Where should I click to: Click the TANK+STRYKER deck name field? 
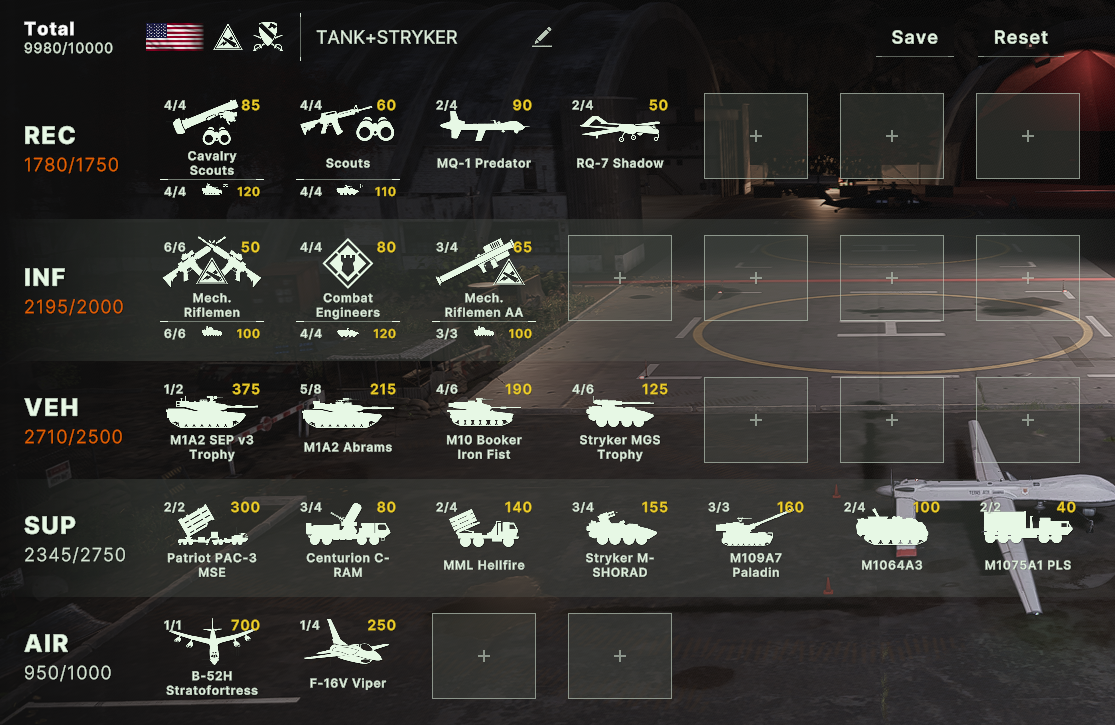387,37
